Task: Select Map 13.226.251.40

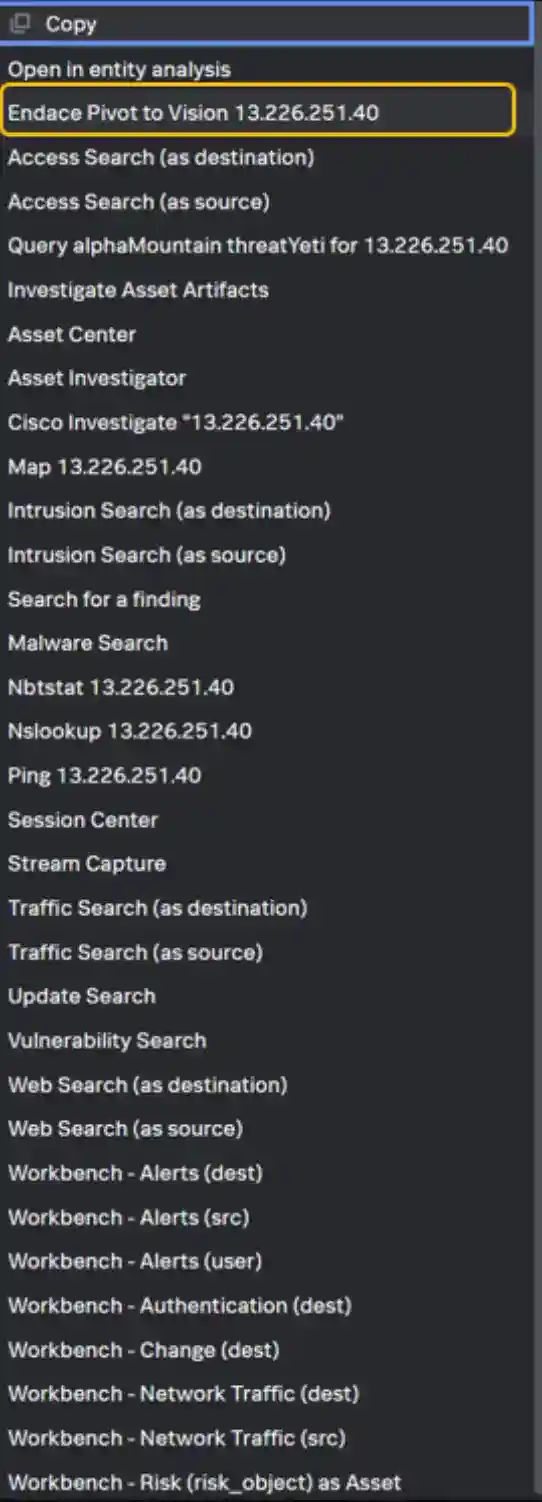Action: click(x=105, y=467)
